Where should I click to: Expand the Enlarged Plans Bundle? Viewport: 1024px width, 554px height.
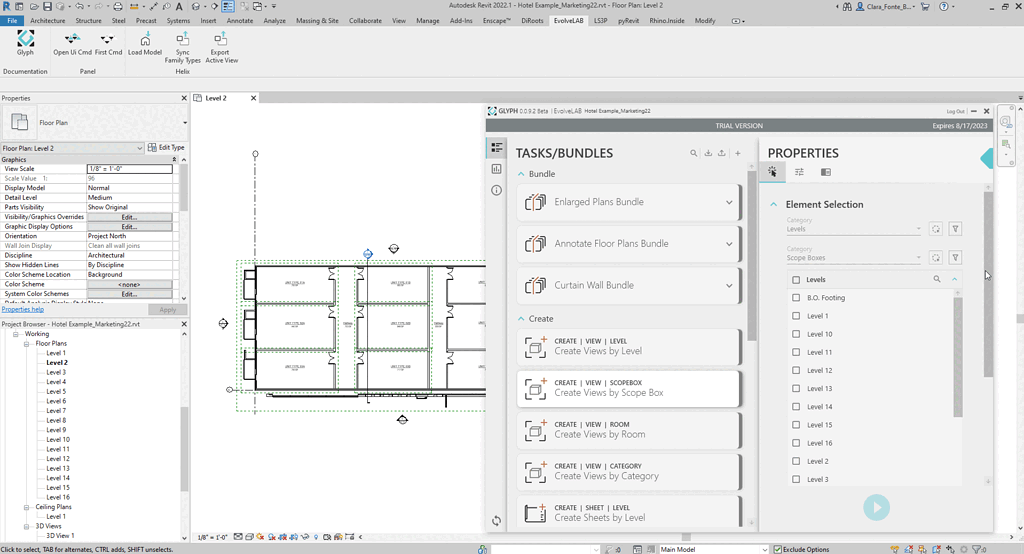tap(729, 202)
